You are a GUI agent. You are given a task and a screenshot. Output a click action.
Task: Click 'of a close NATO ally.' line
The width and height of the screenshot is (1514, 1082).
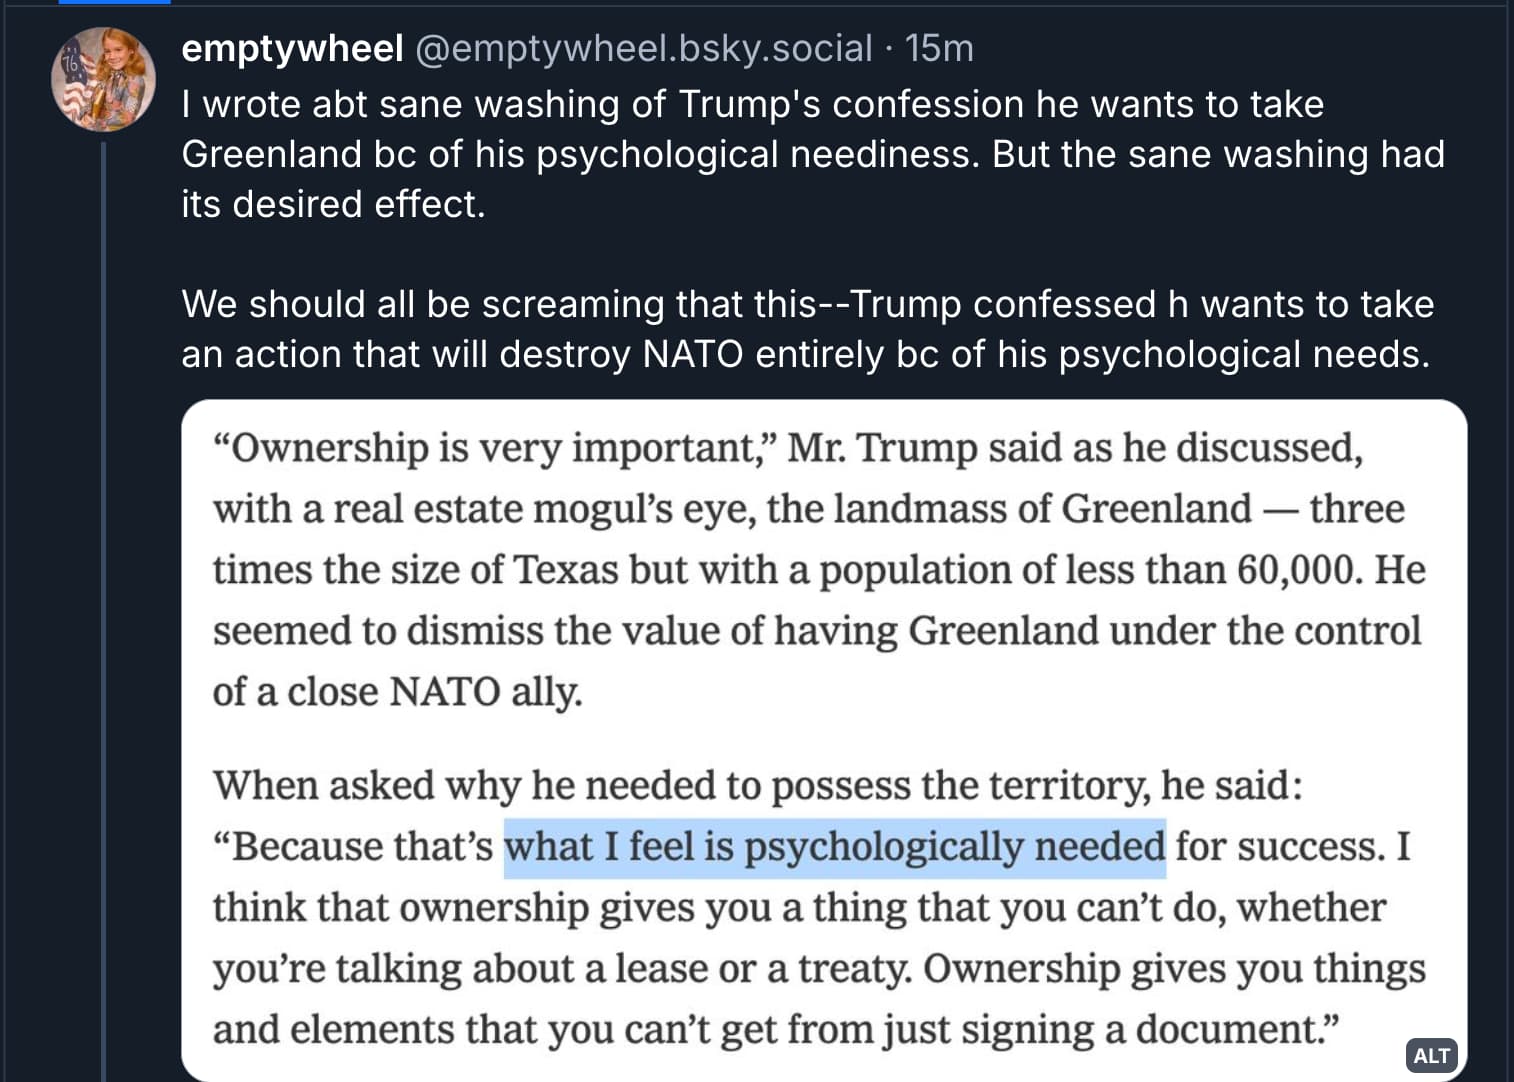pos(397,692)
